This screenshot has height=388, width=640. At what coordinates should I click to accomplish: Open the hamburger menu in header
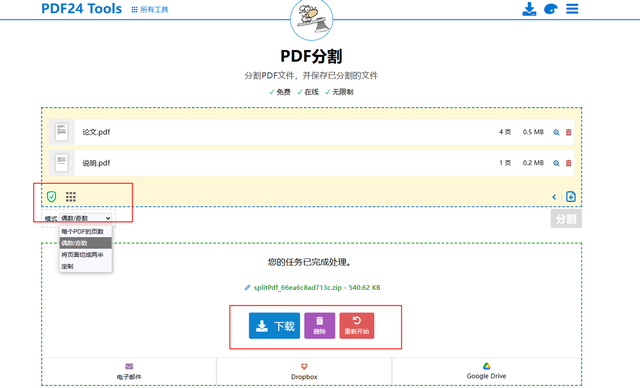tap(572, 9)
